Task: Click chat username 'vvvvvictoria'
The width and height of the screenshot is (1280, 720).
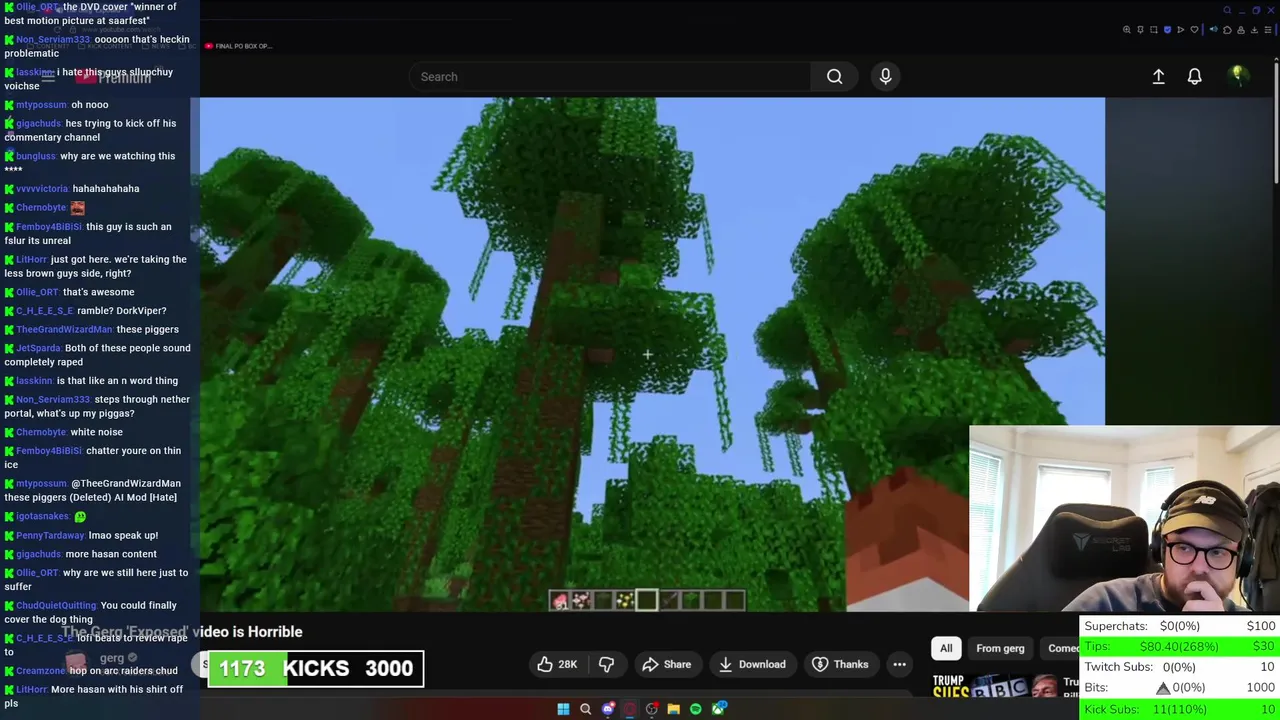Action: click(x=42, y=189)
